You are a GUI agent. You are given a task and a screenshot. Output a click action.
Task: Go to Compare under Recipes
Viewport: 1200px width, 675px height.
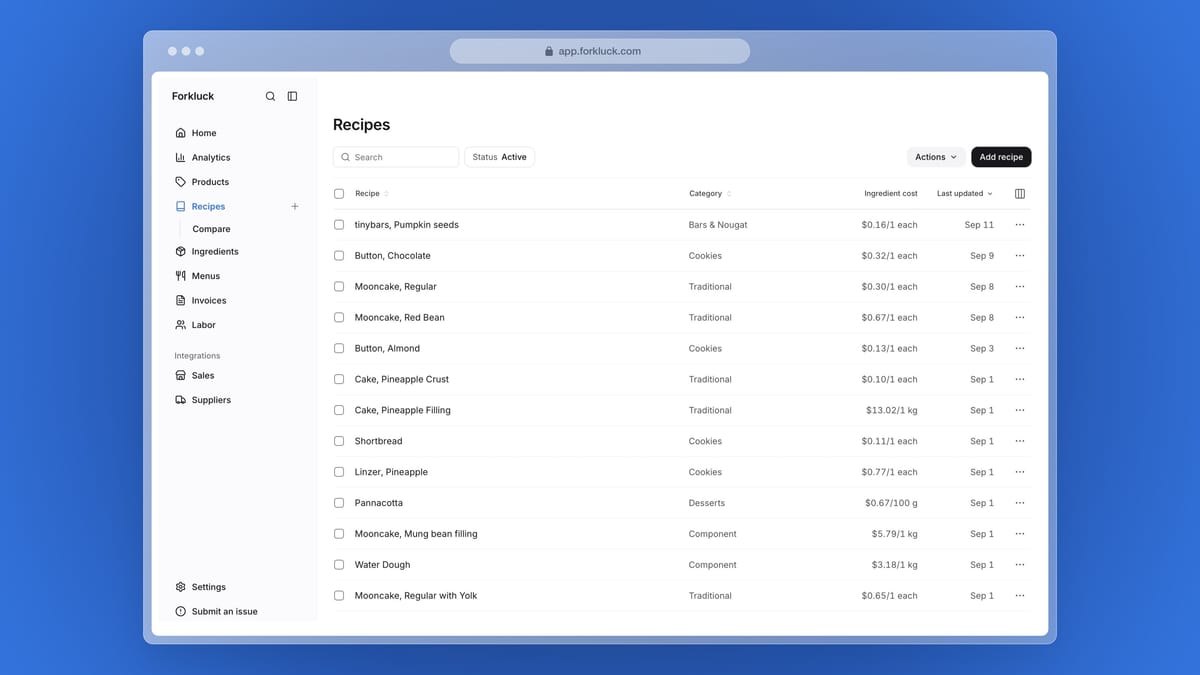[211, 229]
